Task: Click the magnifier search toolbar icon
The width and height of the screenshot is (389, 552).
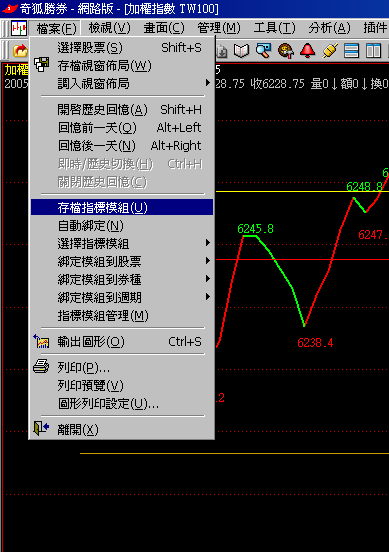Action: click(263, 51)
